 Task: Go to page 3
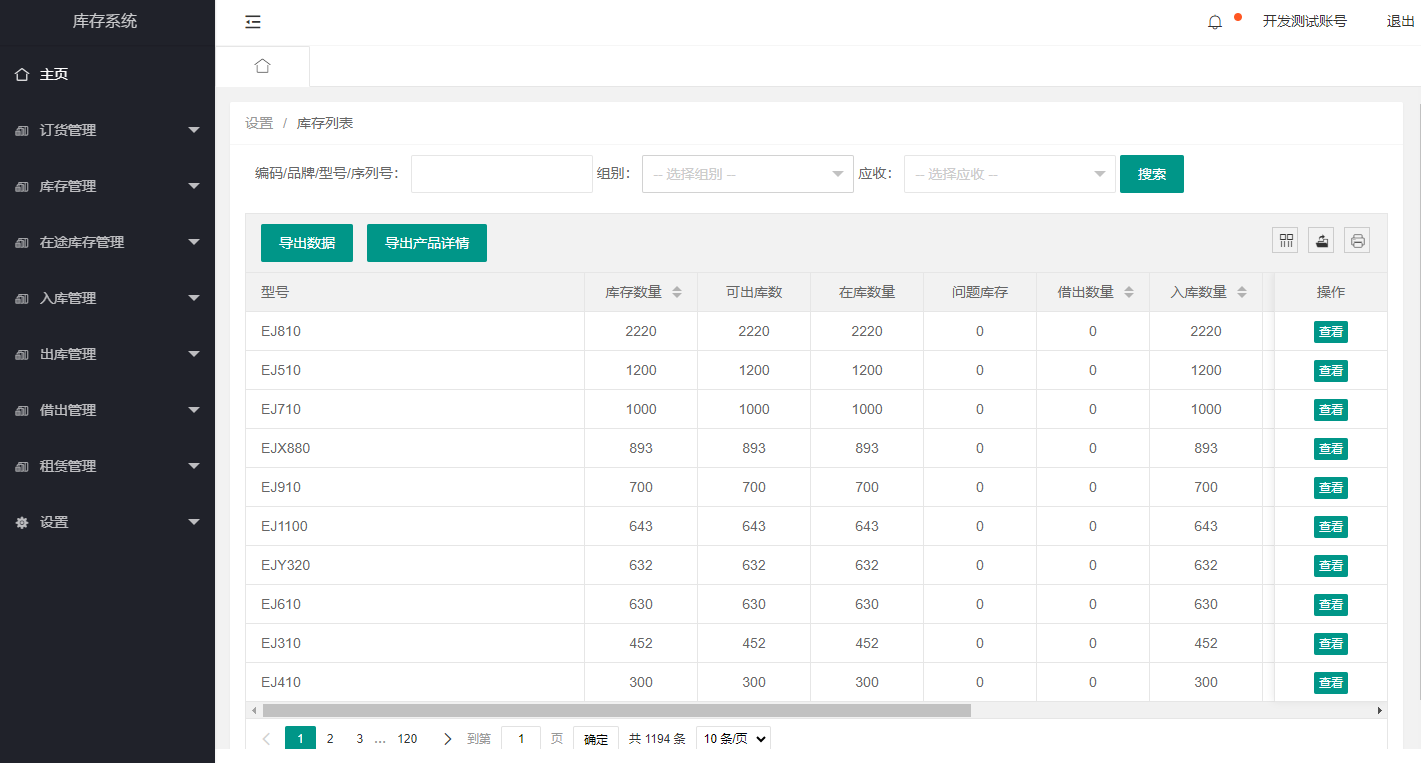[x=360, y=739]
